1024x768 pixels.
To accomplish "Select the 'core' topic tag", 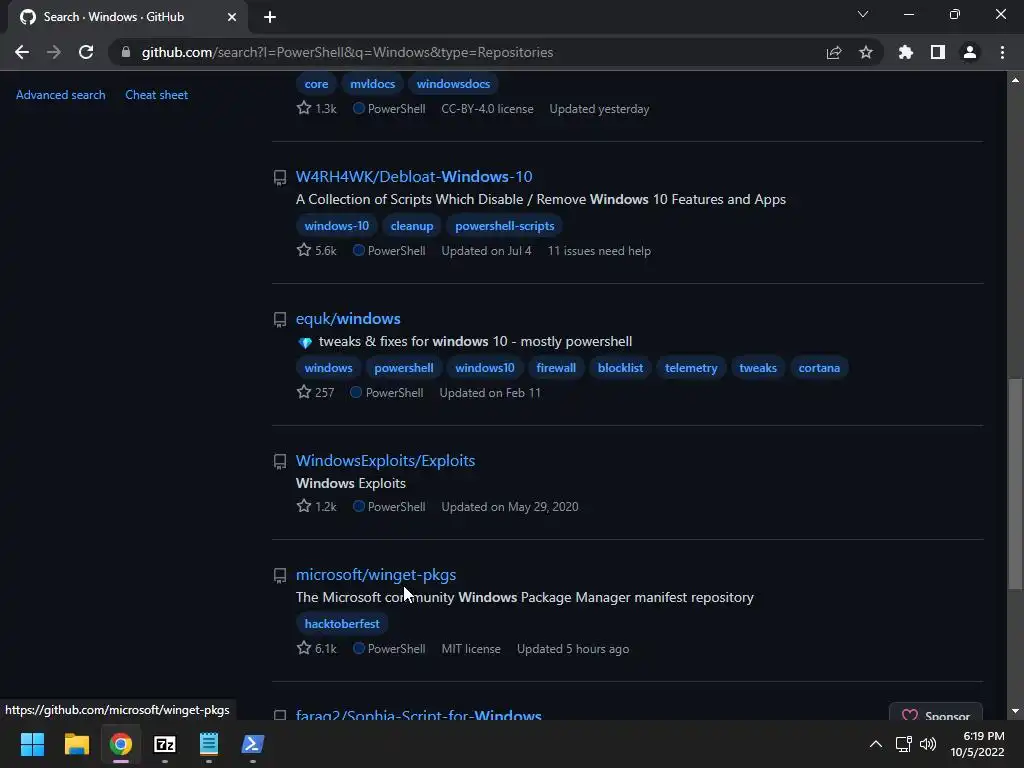I will point(316,84).
